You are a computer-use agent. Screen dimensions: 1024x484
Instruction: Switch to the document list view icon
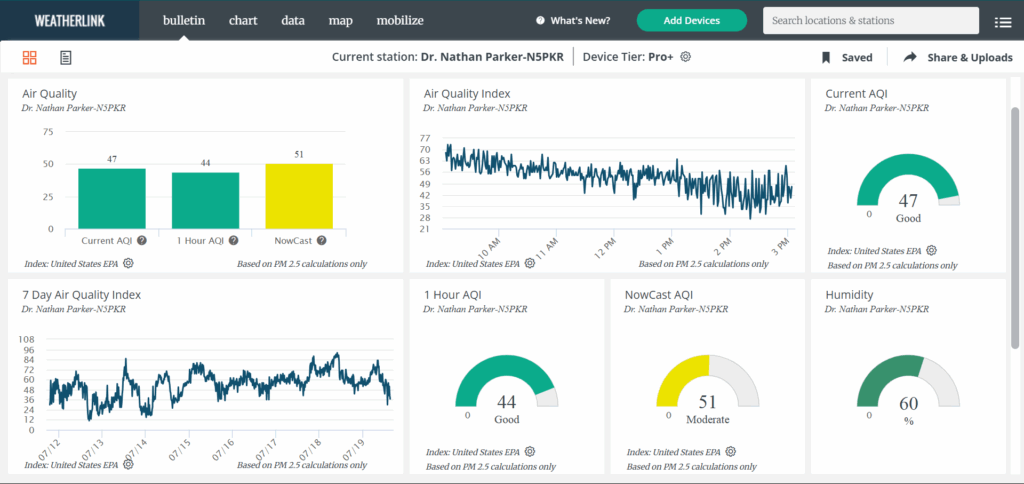(66, 58)
